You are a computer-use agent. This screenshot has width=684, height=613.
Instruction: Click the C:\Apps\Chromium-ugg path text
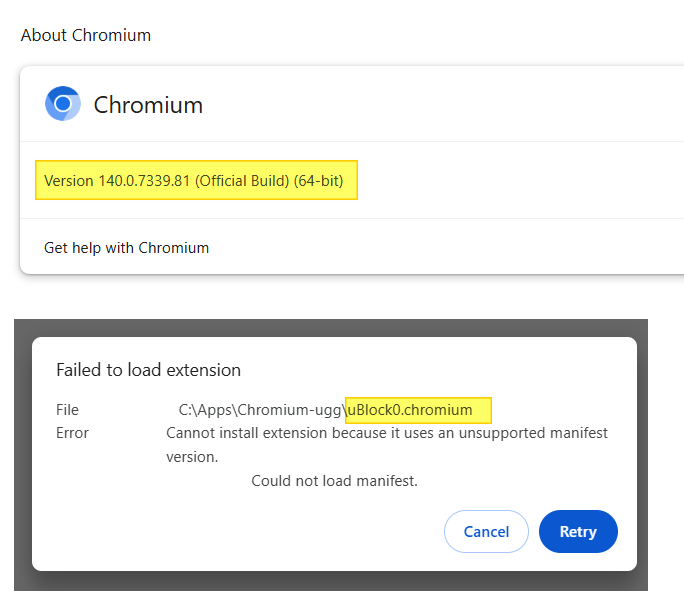click(262, 410)
